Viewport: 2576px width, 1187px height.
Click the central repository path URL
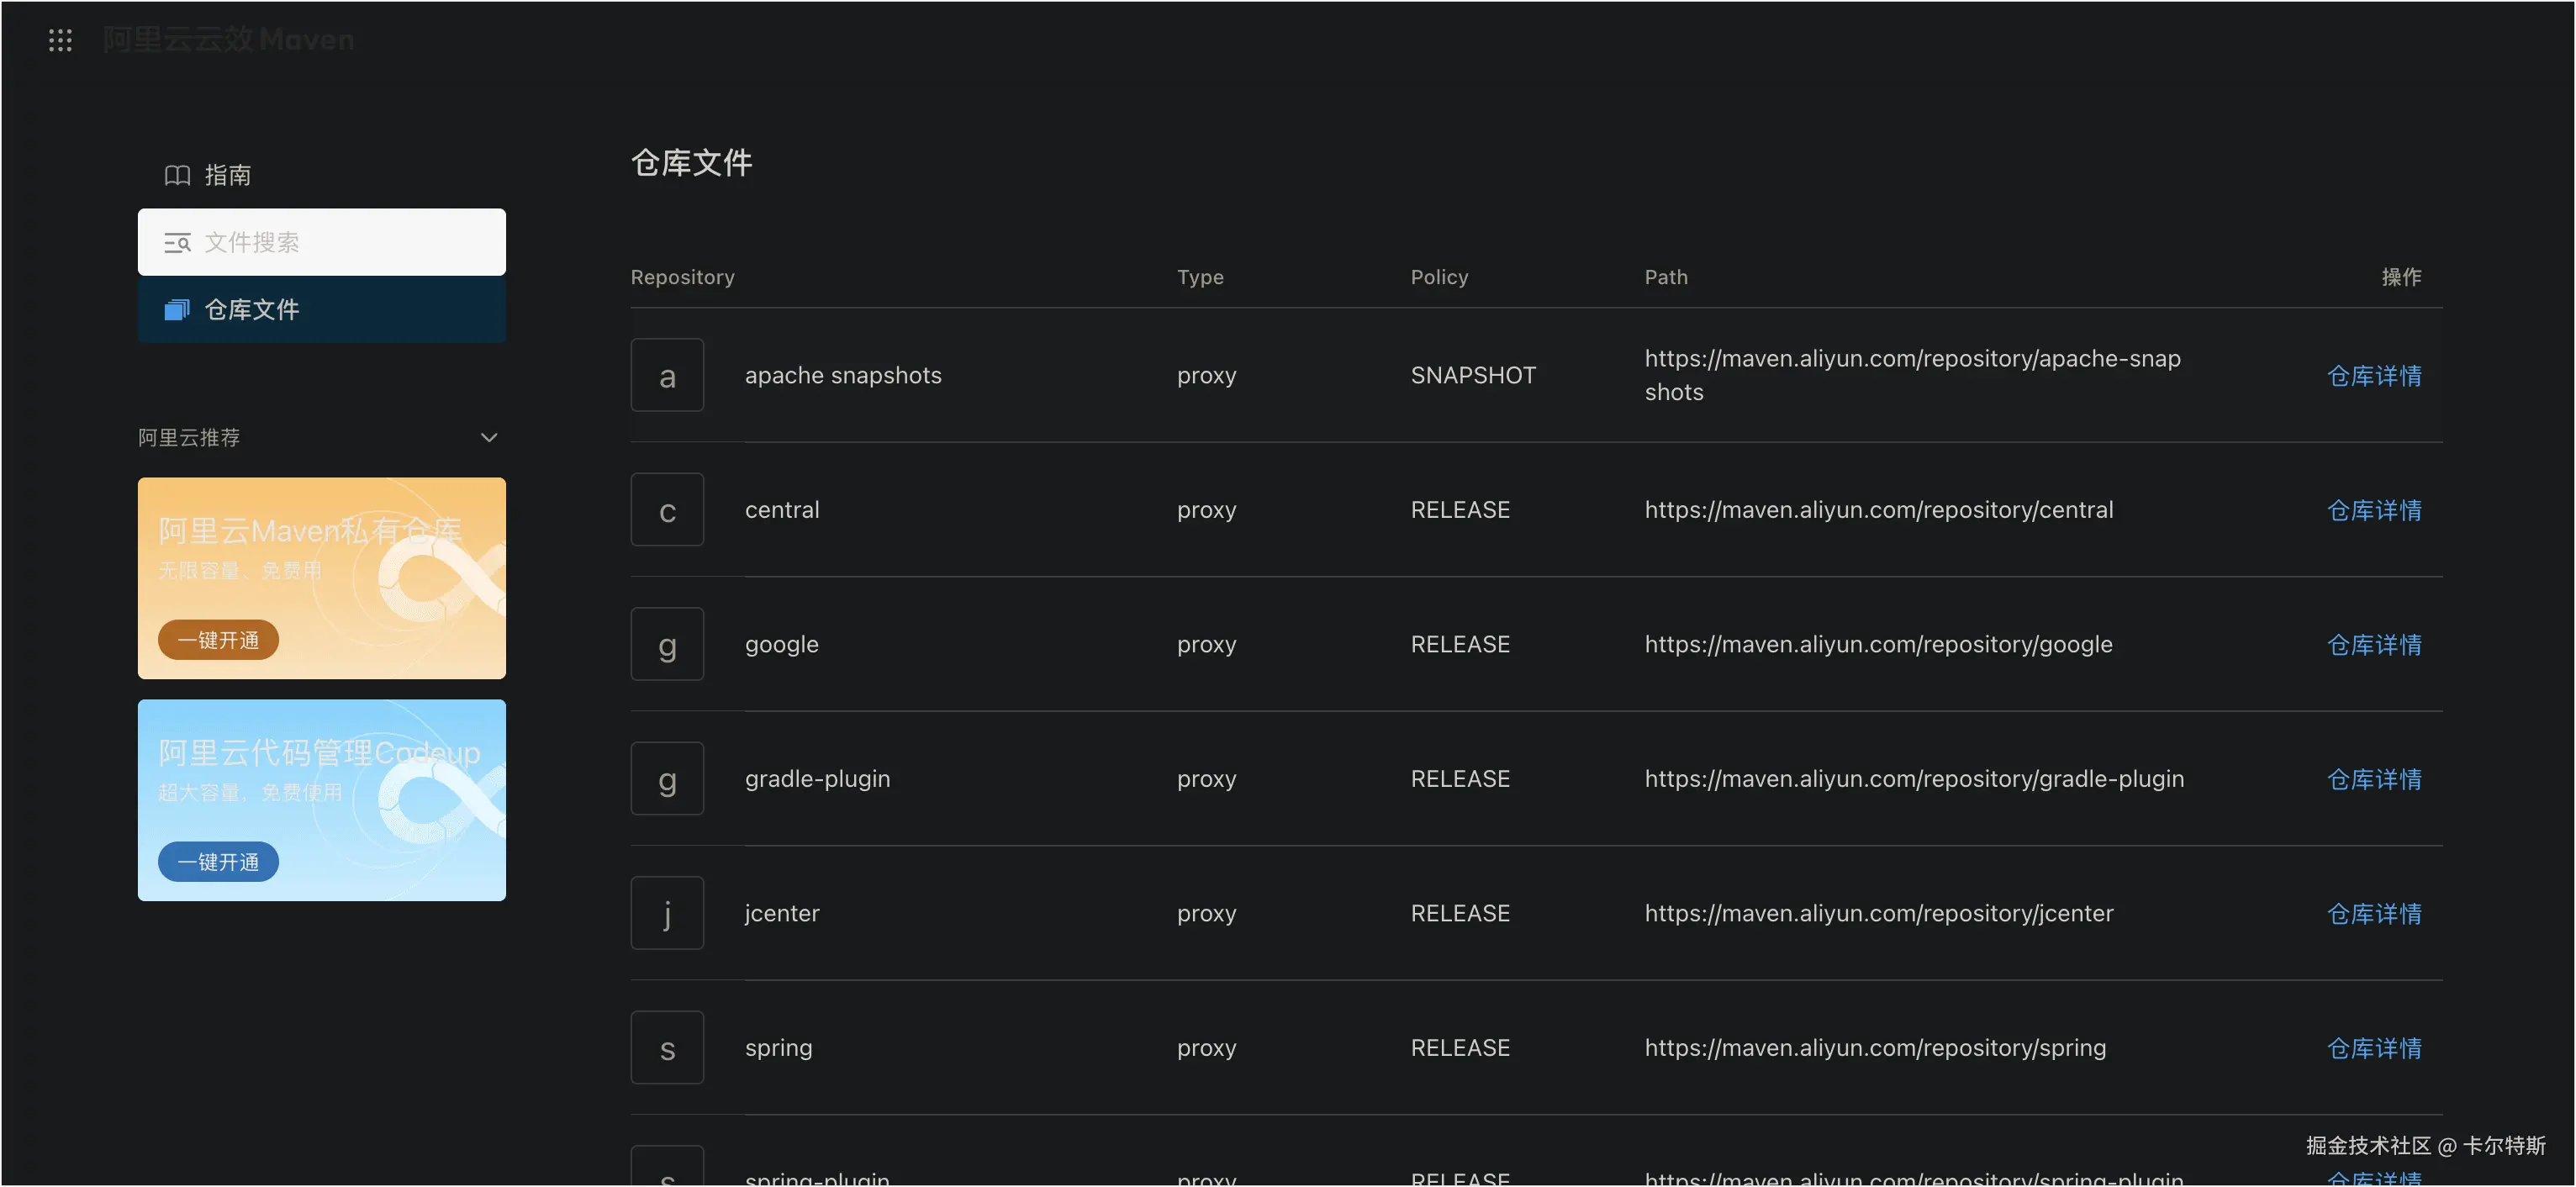pyautogui.click(x=1878, y=510)
